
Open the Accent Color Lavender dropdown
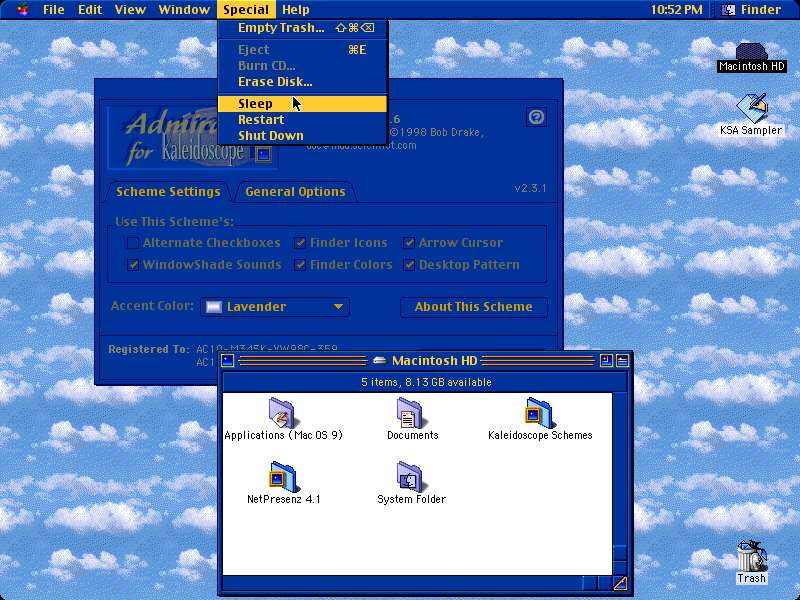click(275, 307)
